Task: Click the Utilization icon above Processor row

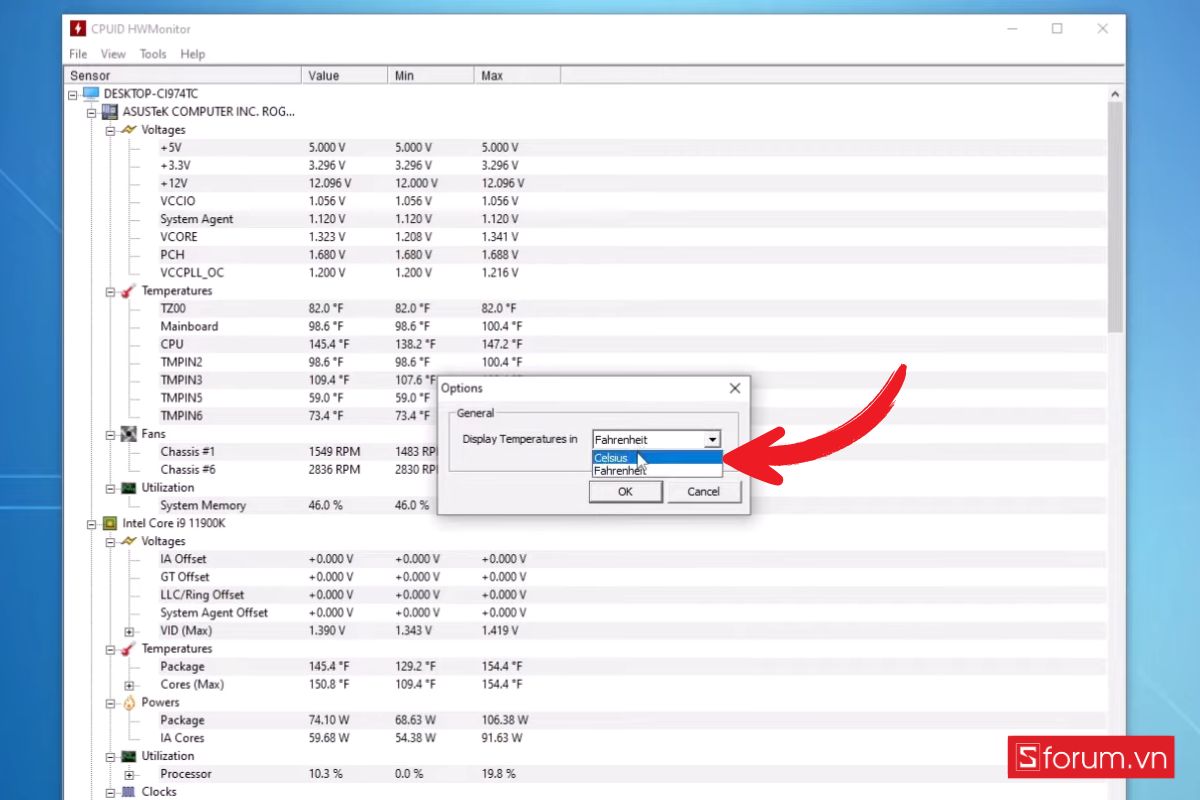Action: pos(128,756)
